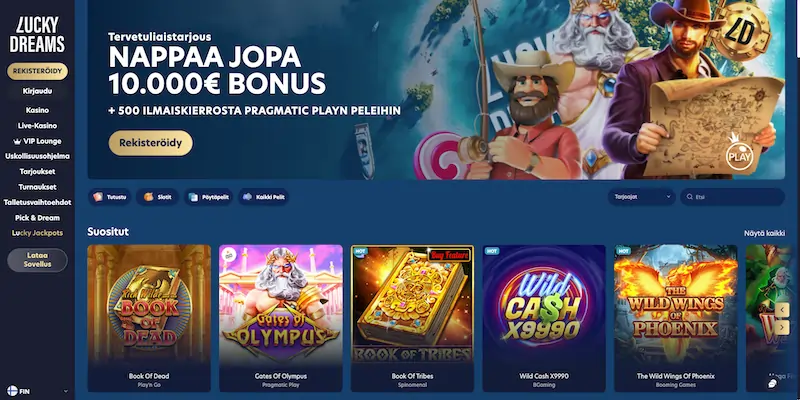Open the Turnaukset menu item
This screenshot has height=400, width=800.
37,187
